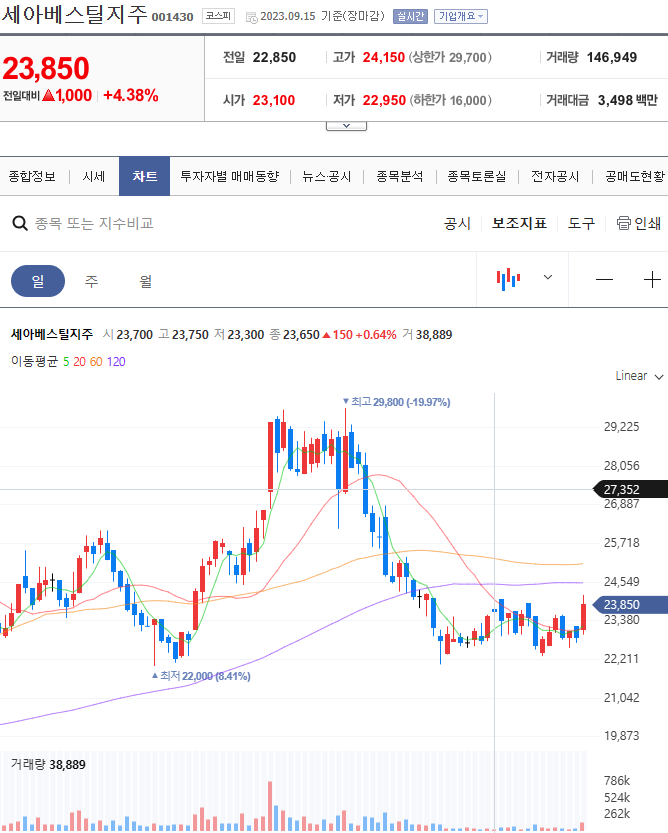This screenshot has width=668, height=833.
Task: Click the 거래대금 3,498 백만 value
Action: click(x=628, y=100)
